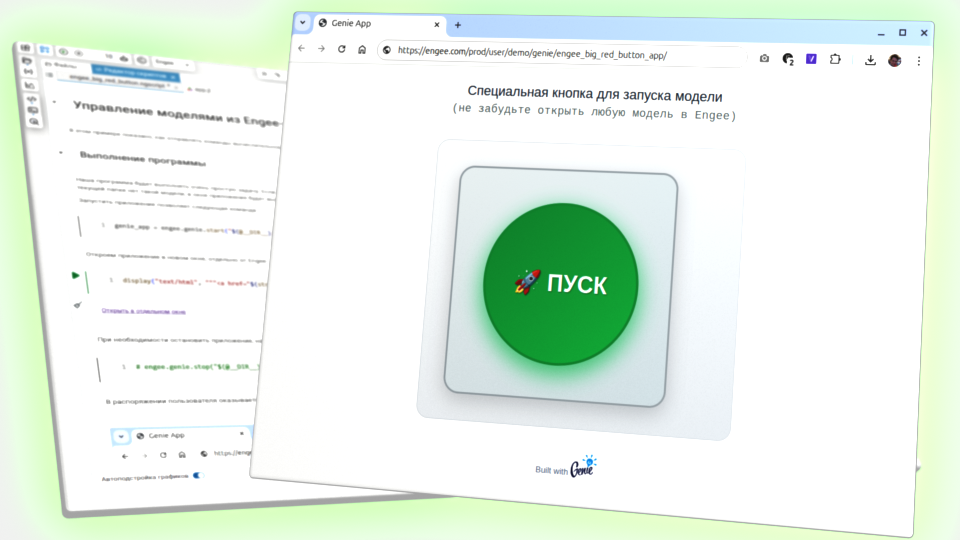Open the browser extensions puzzle icon
Viewport: 960px width, 540px height.
pyautogui.click(x=835, y=59)
